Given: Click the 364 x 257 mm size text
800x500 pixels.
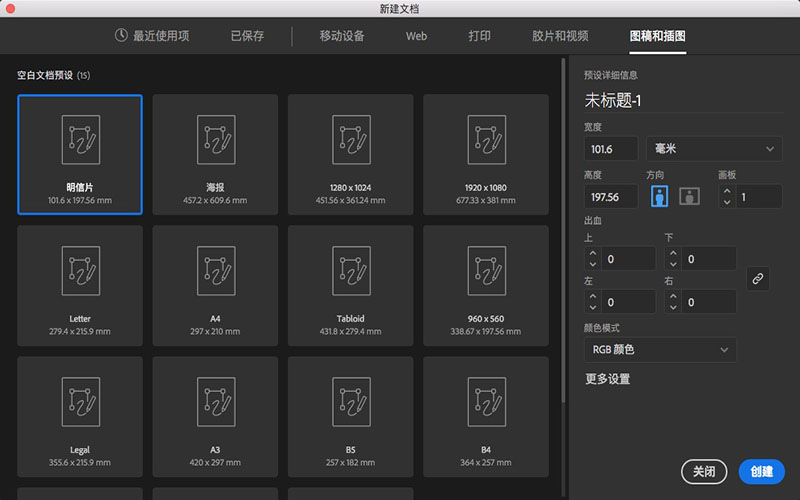Looking at the screenshot, I should point(486,463).
